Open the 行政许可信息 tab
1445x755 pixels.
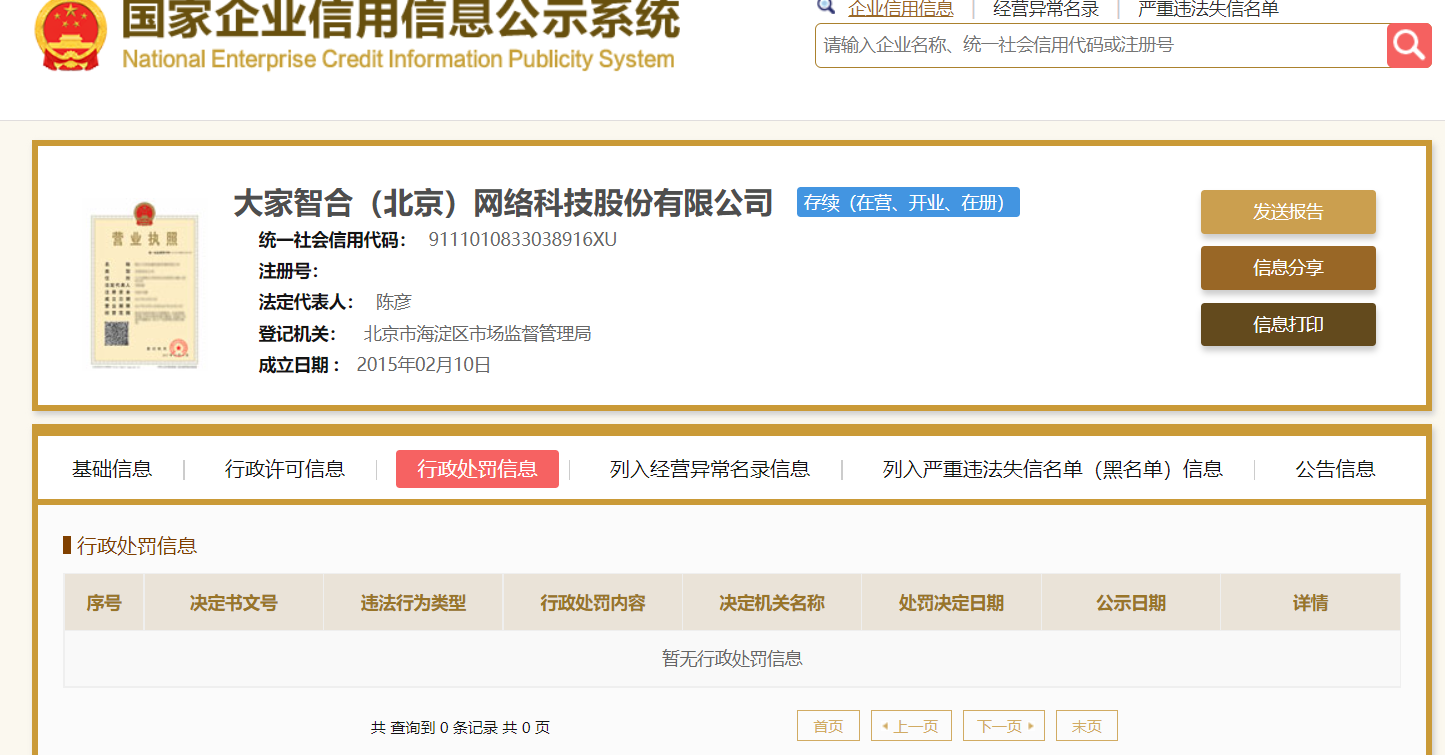(285, 469)
